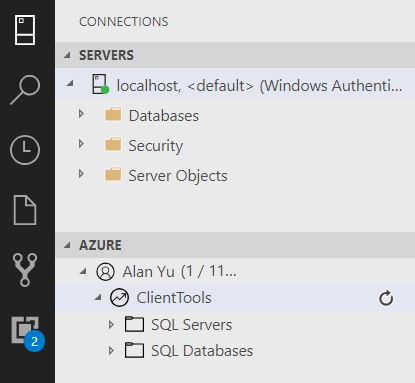Select the Databases tree item
Image resolution: width=415 pixels, height=383 pixels.
click(x=235, y=115)
